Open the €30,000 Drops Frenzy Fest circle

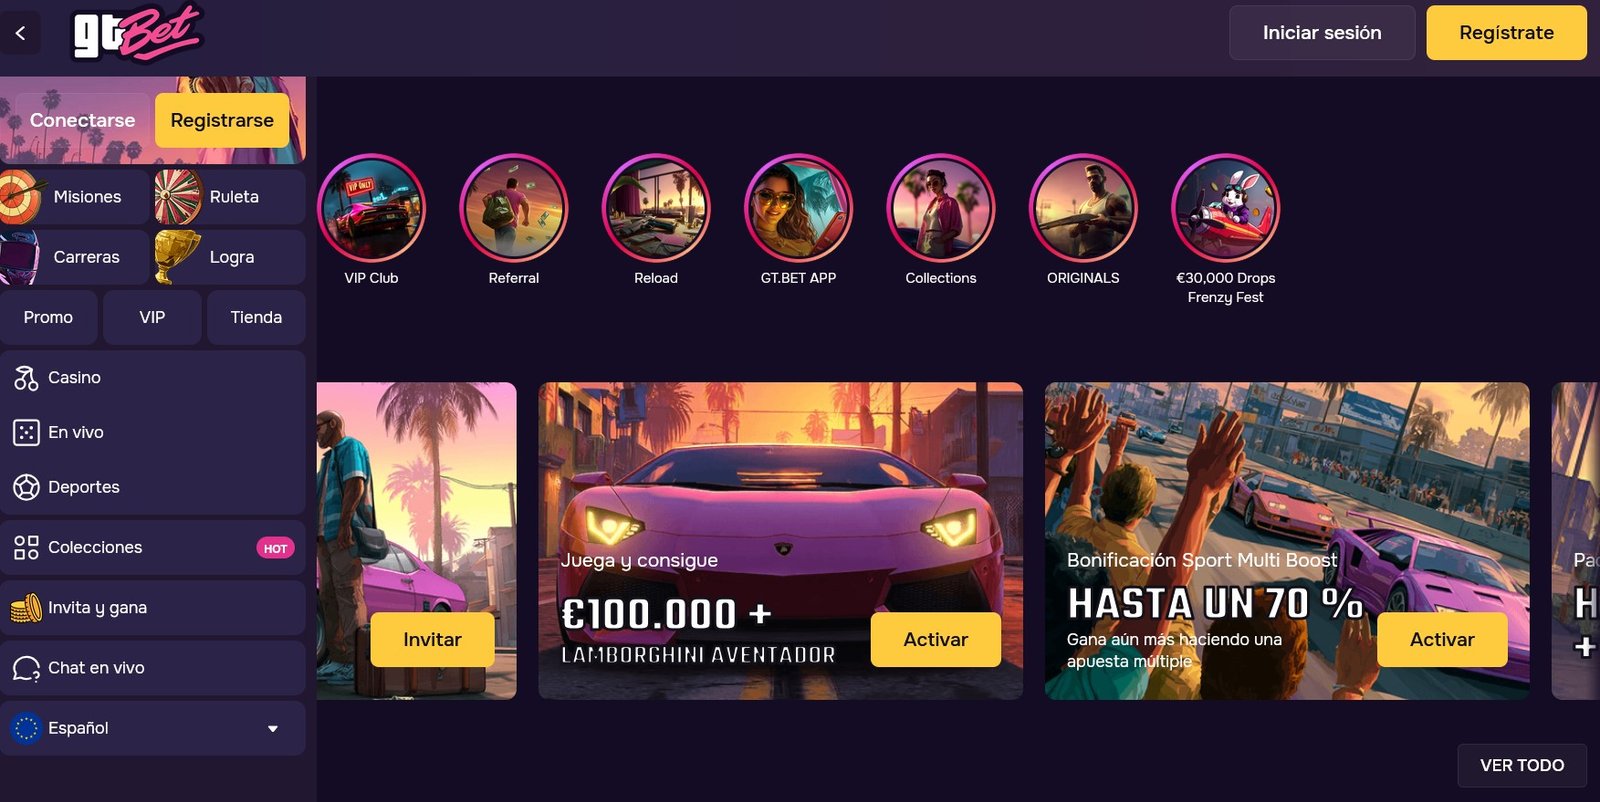[x=1225, y=208]
